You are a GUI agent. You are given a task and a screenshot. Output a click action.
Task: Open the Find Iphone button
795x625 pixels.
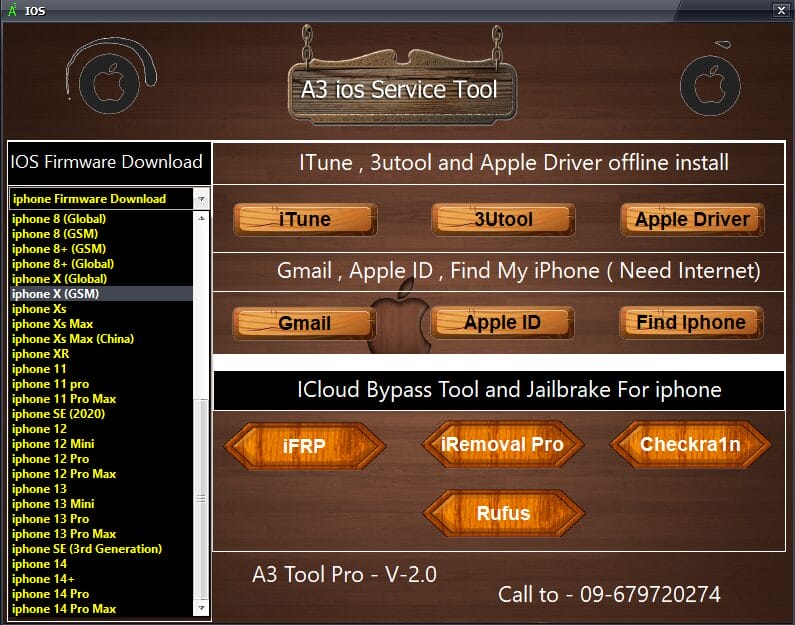[x=691, y=322]
